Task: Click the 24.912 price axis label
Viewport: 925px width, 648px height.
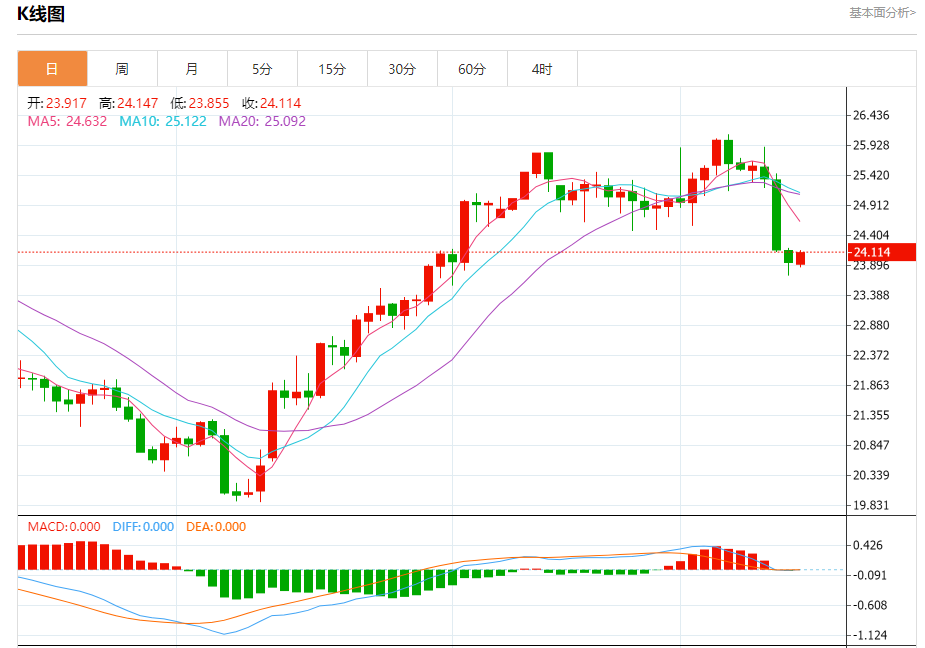Action: [871, 205]
